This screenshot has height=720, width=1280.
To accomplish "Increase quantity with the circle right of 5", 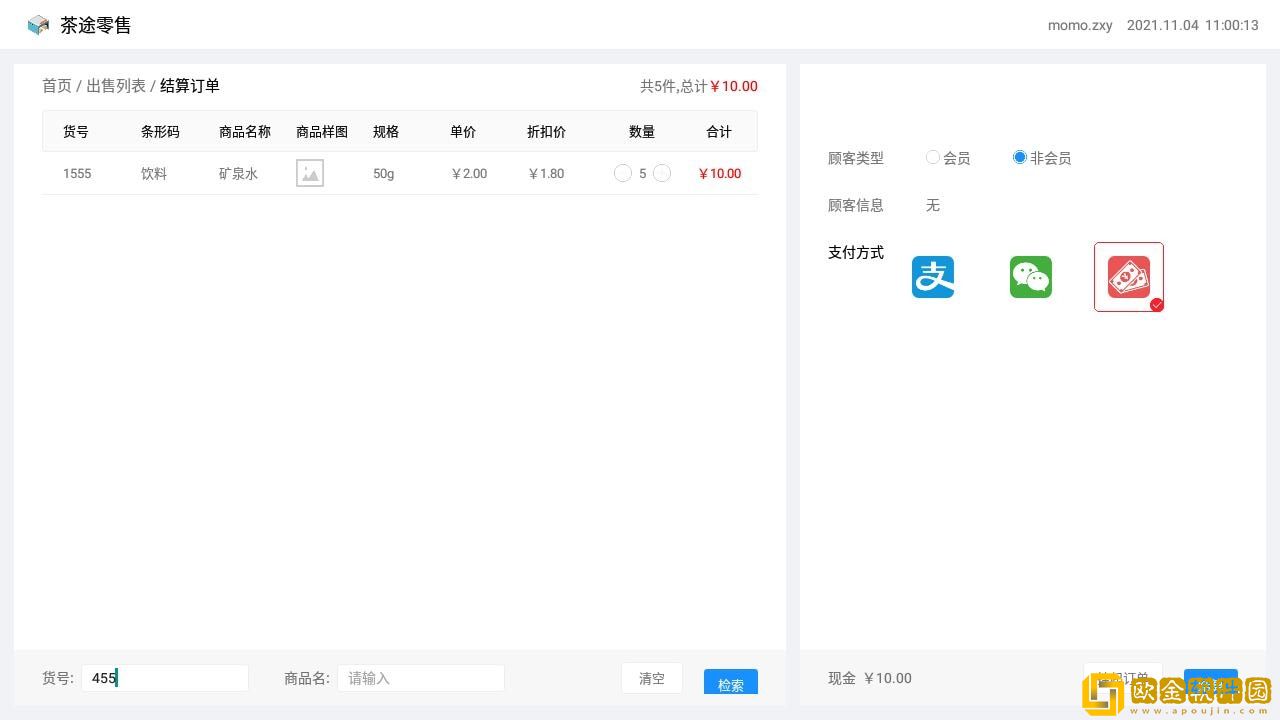I will (661, 173).
